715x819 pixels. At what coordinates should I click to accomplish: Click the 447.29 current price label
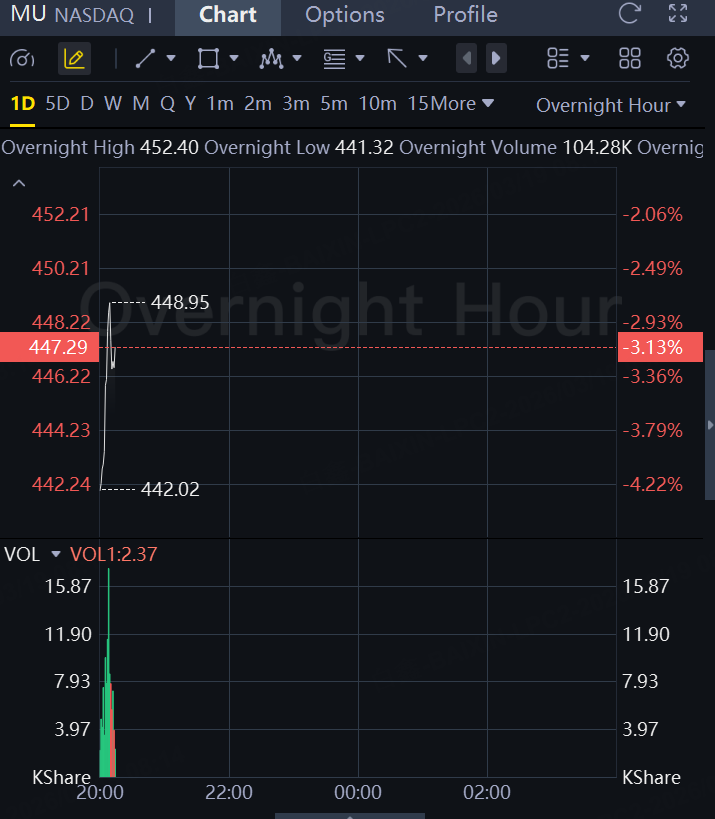click(x=50, y=348)
